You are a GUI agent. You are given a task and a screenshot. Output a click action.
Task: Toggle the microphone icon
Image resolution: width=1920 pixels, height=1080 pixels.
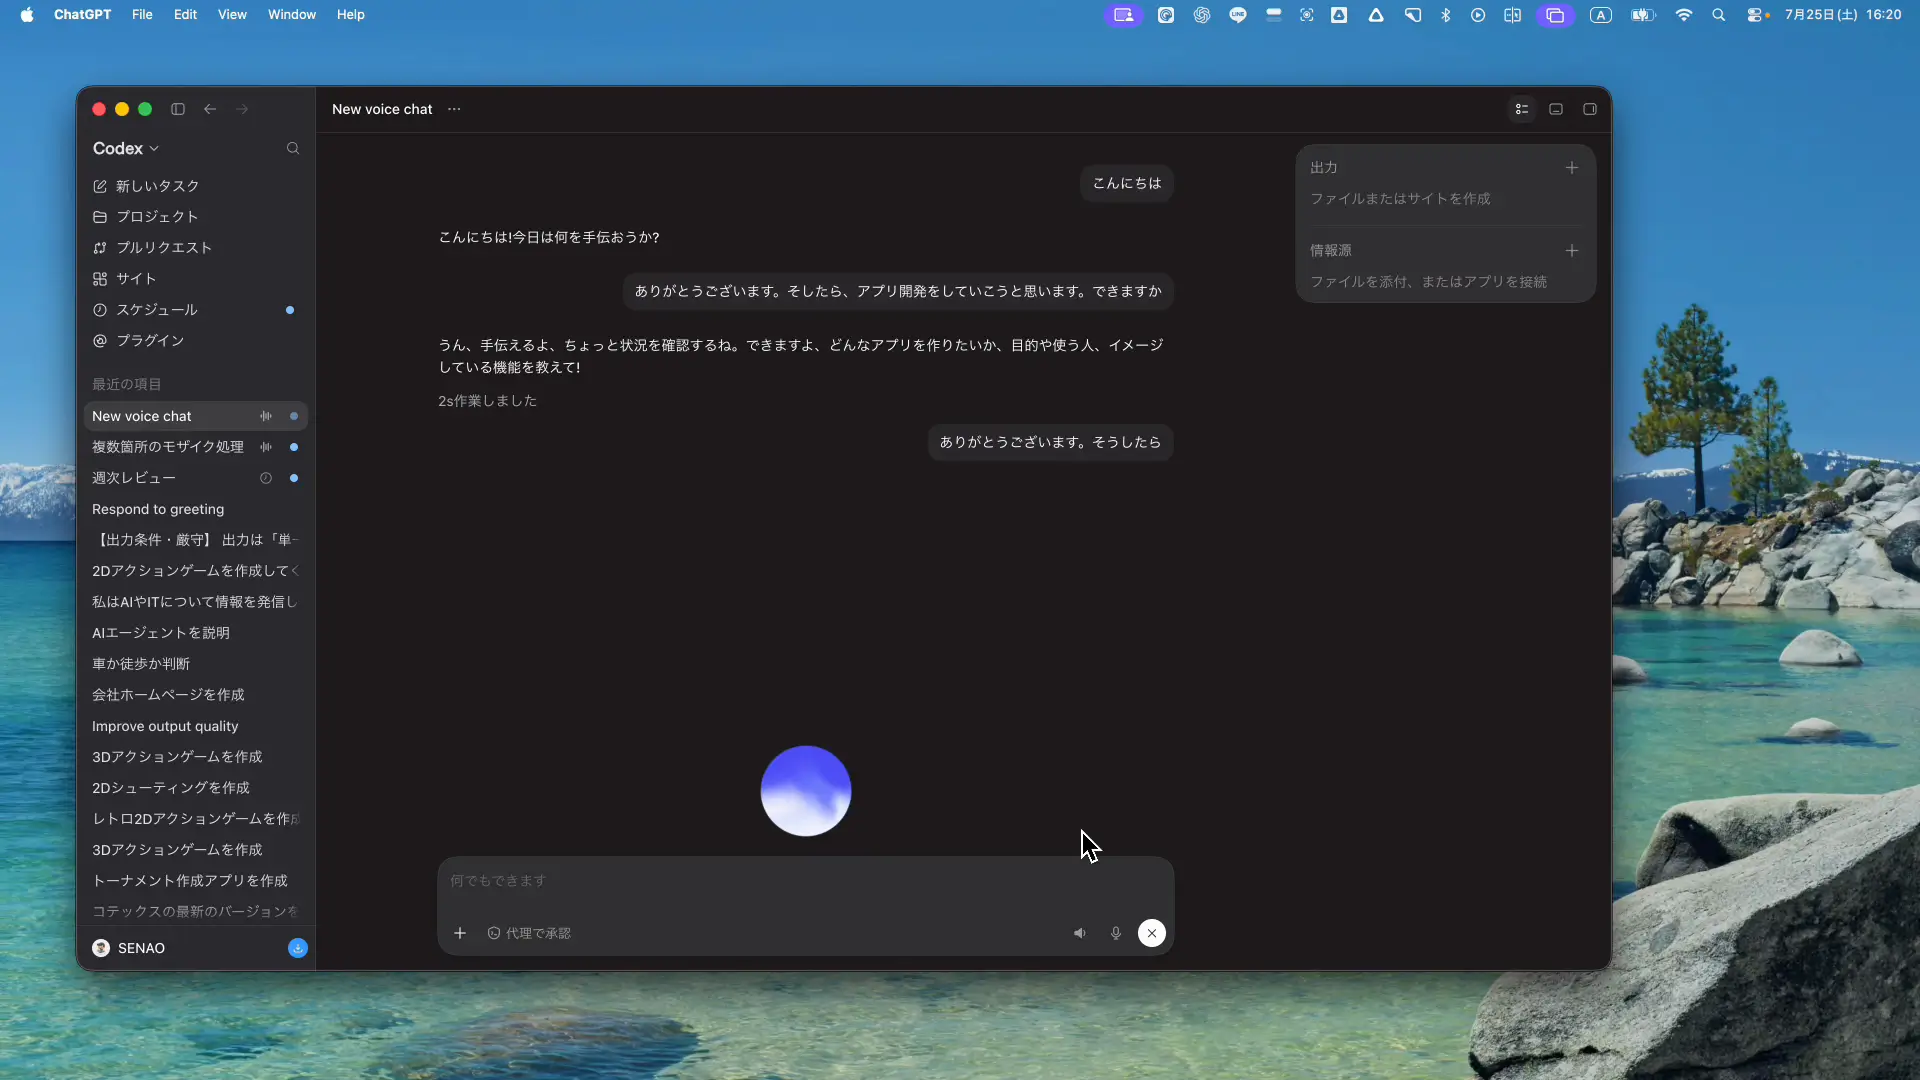1116,933
